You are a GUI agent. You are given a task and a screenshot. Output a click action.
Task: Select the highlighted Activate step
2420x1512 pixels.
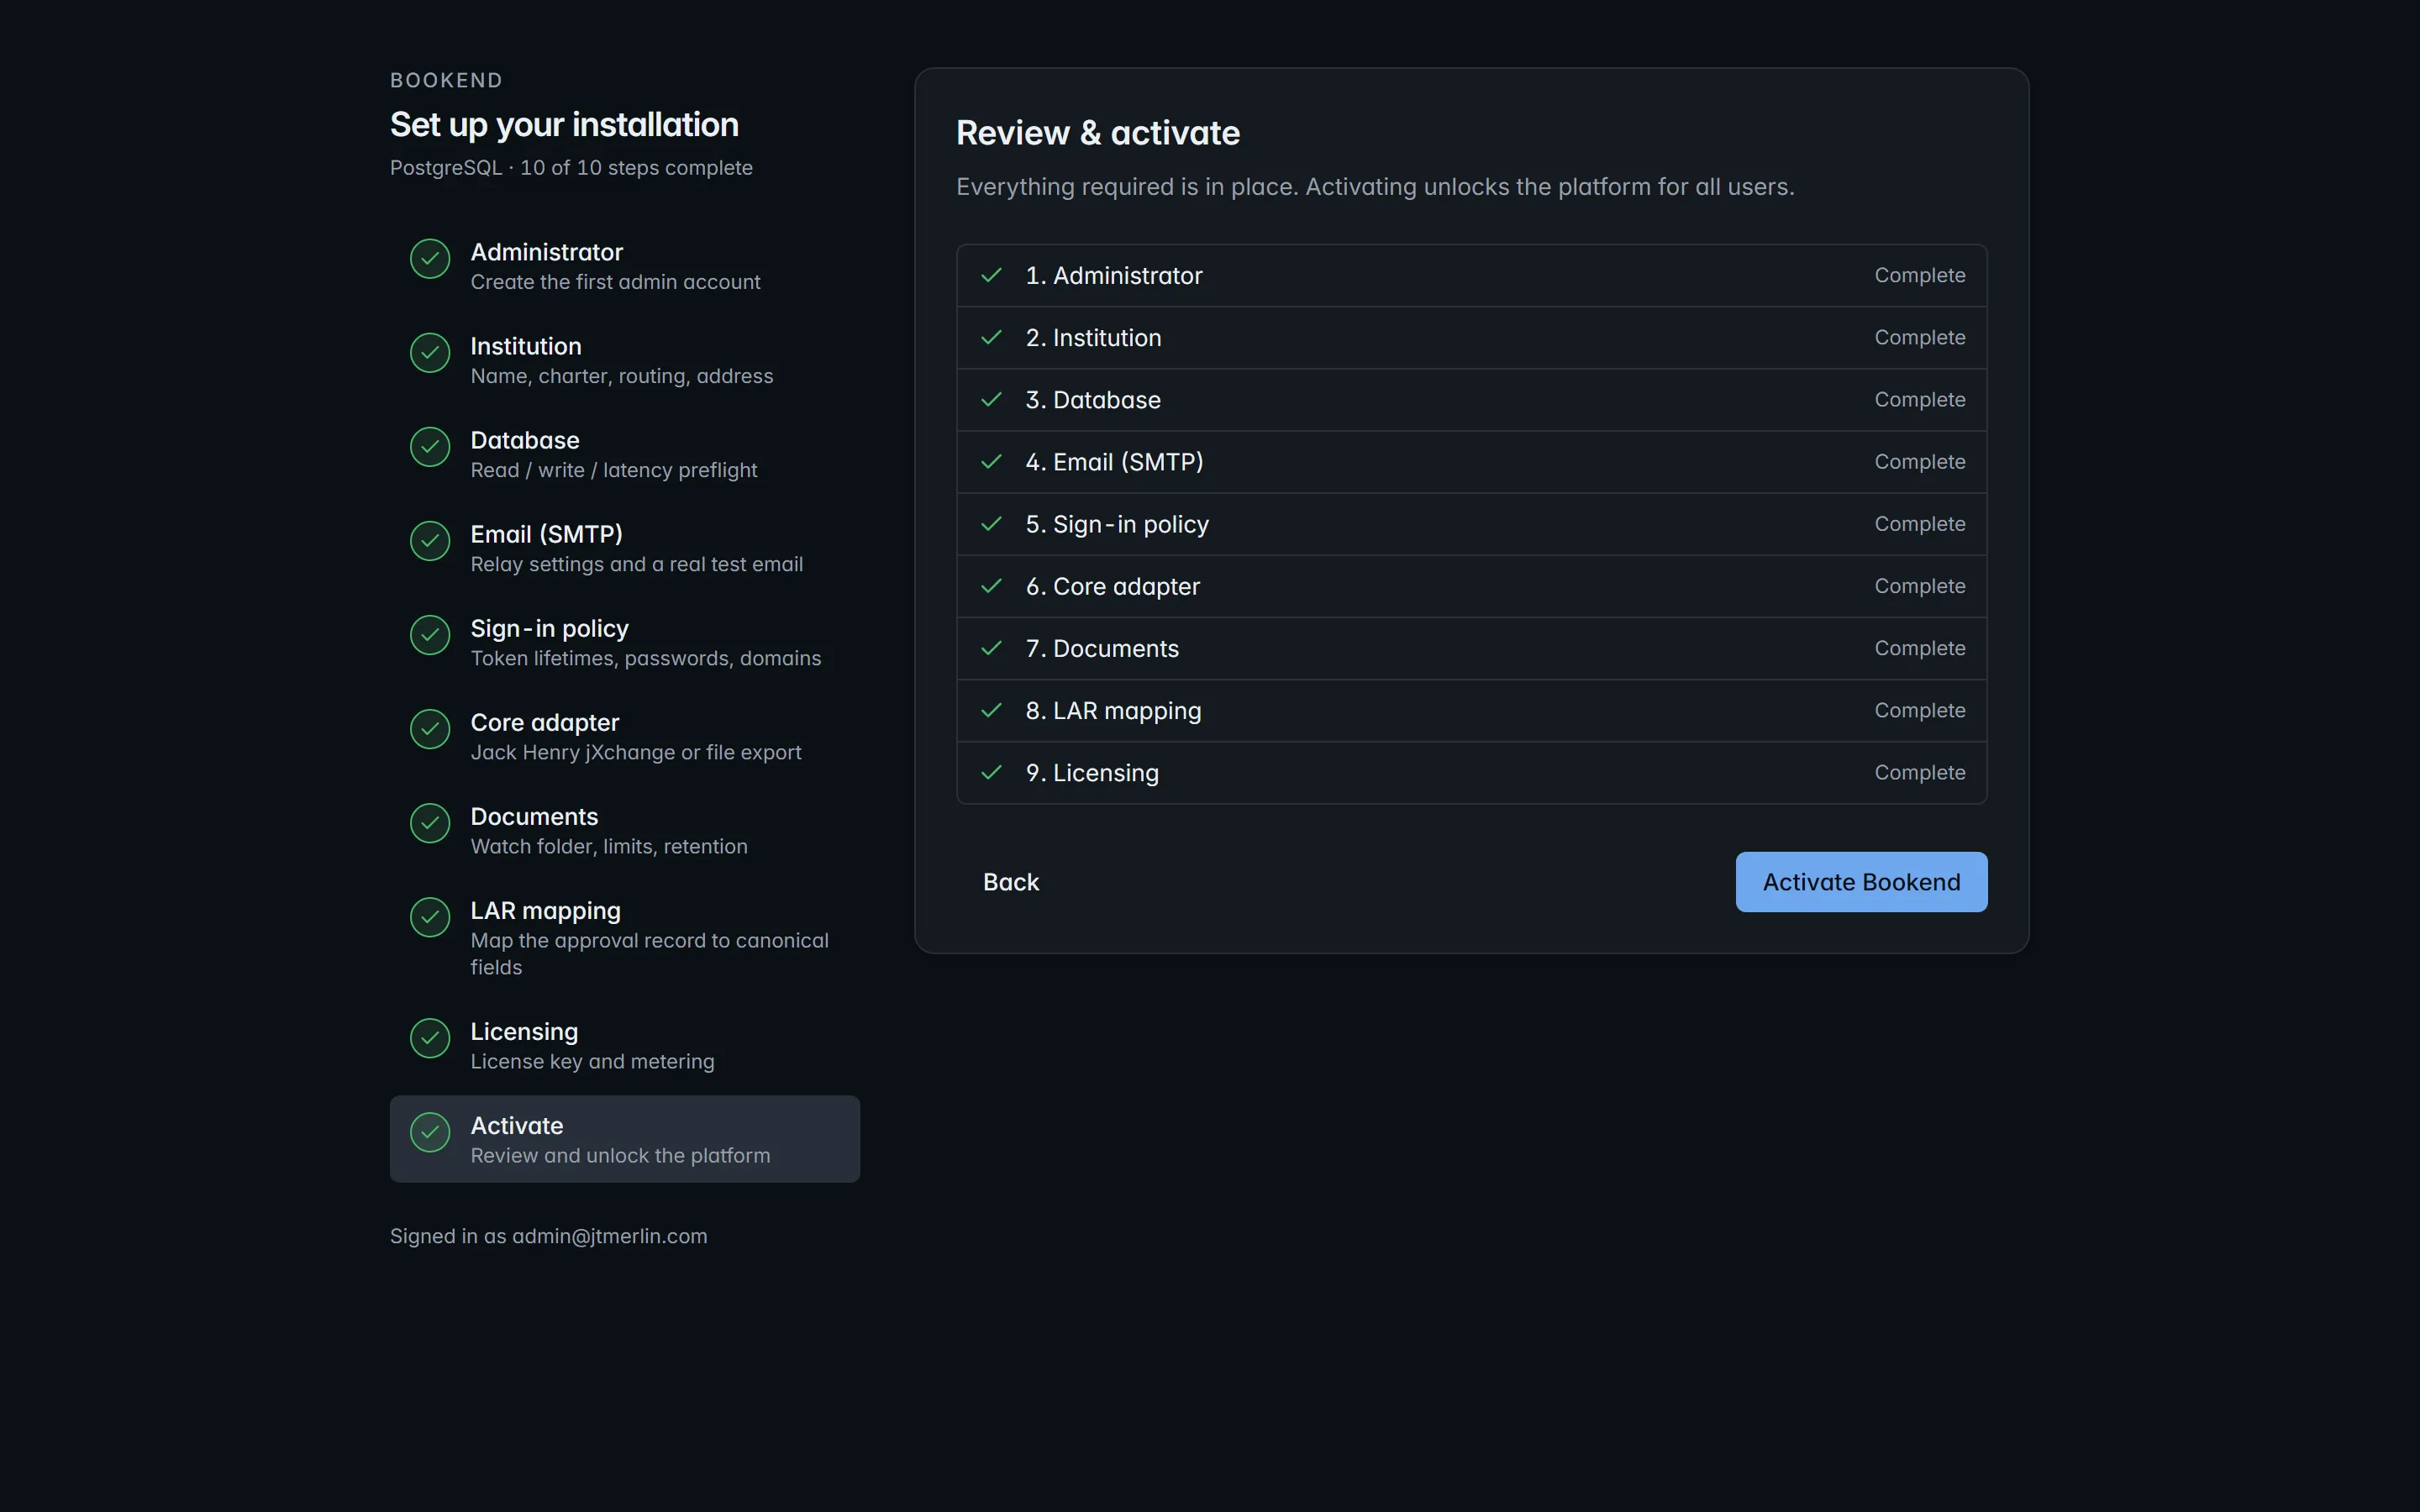point(625,1139)
